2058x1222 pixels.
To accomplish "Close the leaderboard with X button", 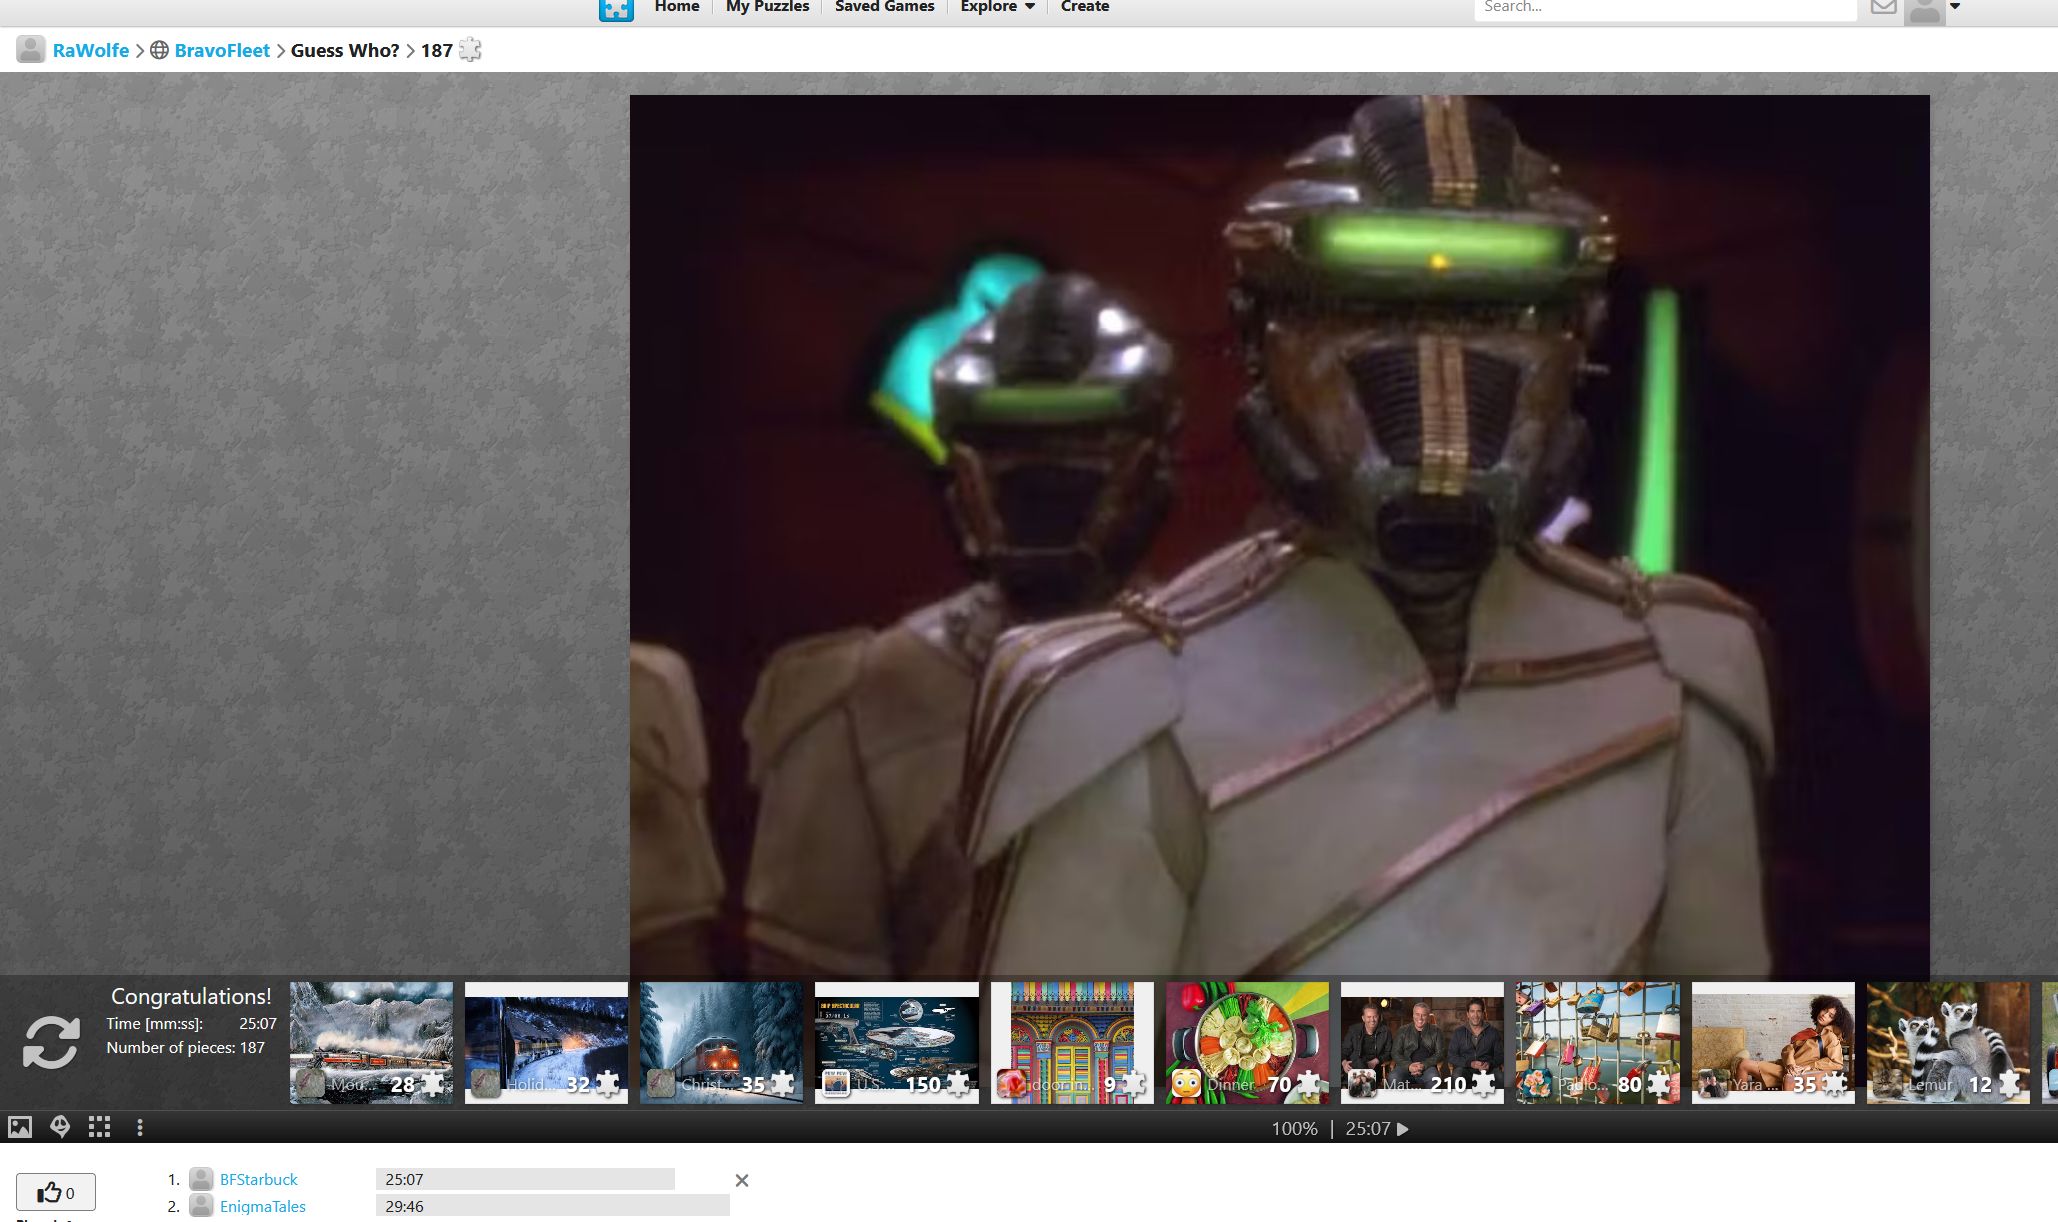I will coord(742,1180).
